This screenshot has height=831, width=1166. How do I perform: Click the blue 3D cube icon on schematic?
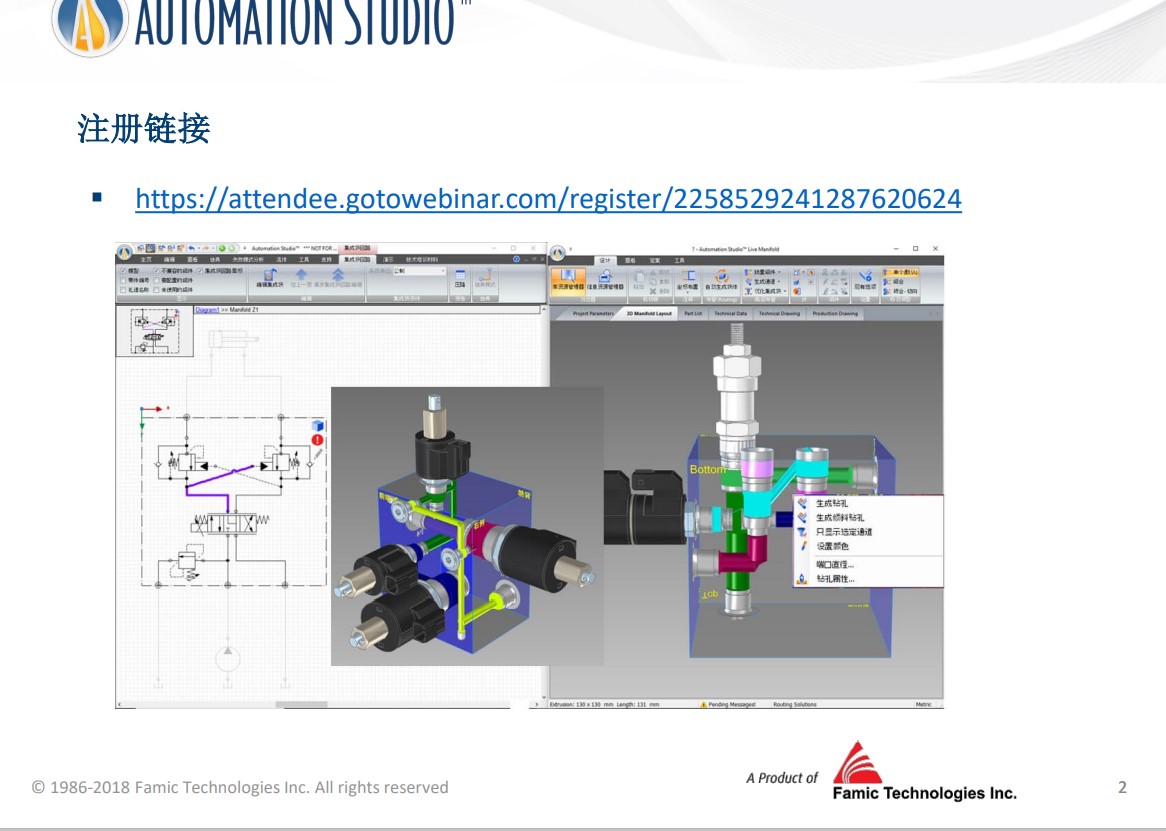coord(318,426)
